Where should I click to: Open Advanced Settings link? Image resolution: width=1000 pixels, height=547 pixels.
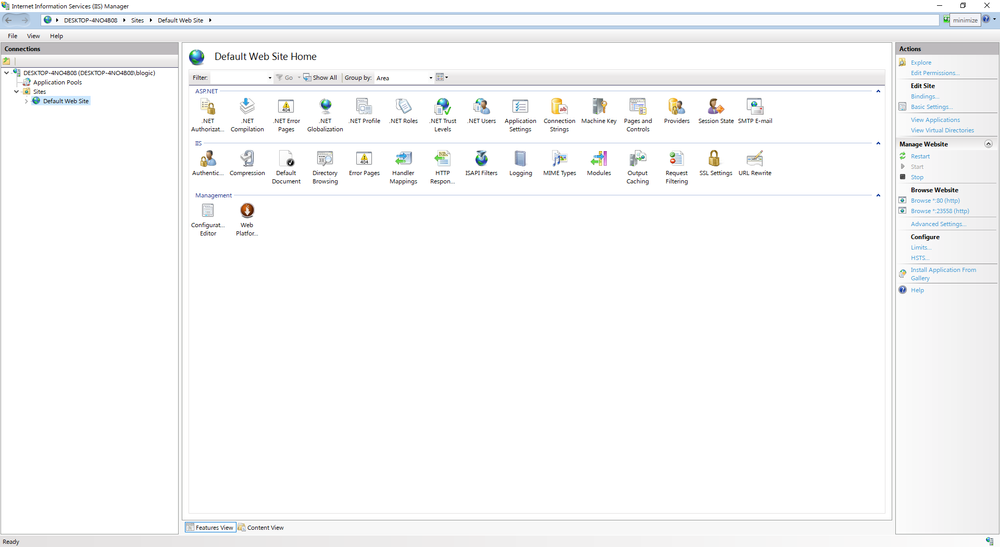click(938, 224)
